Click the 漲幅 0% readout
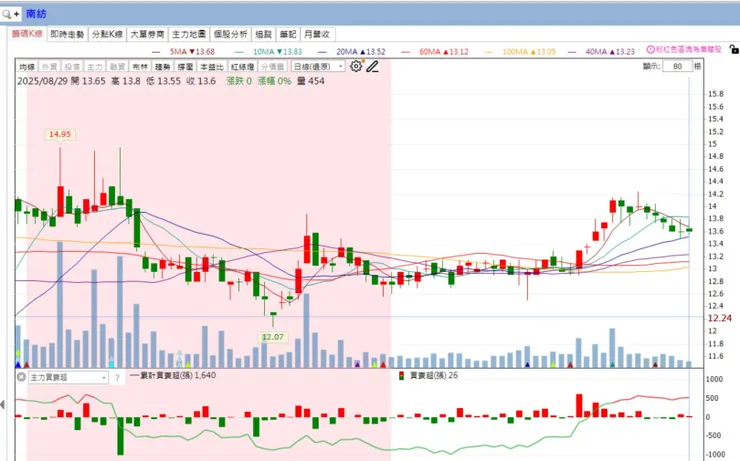 (x=274, y=81)
